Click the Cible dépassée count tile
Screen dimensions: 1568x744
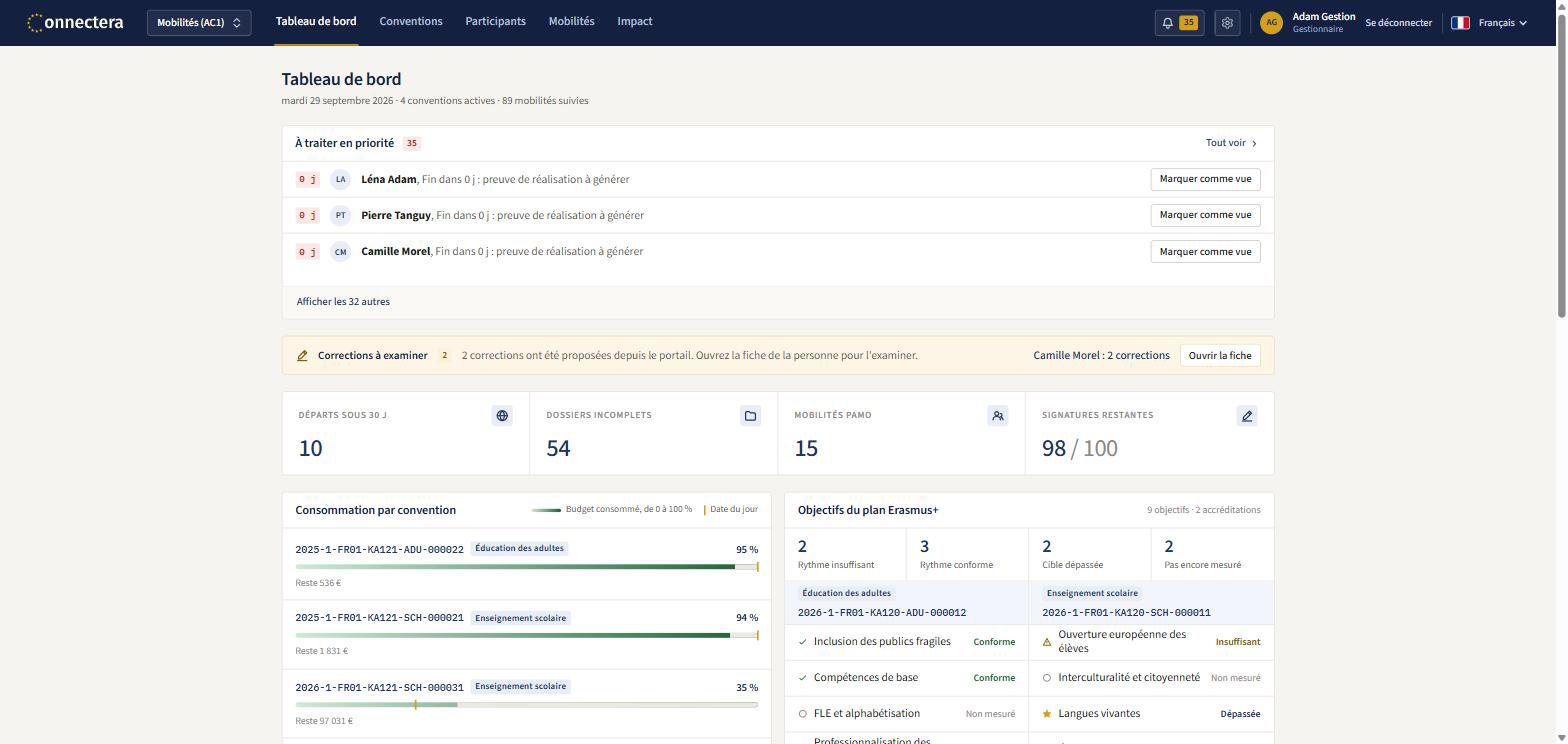[1090, 554]
